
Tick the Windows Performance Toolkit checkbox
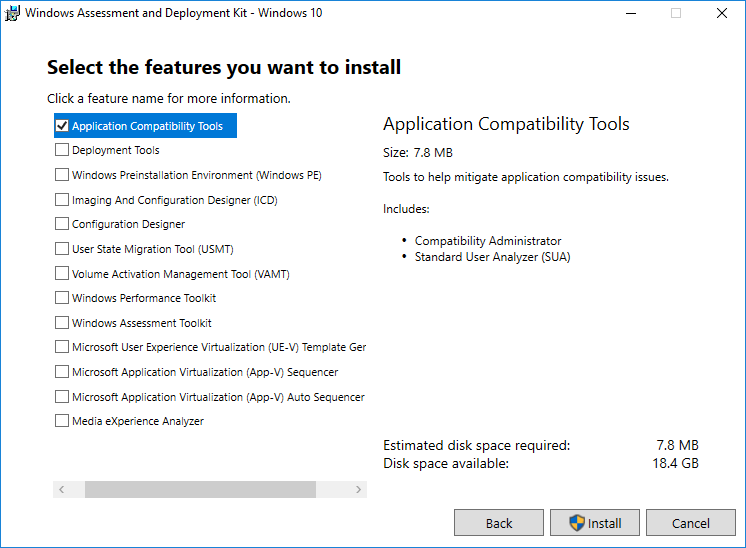(x=62, y=298)
